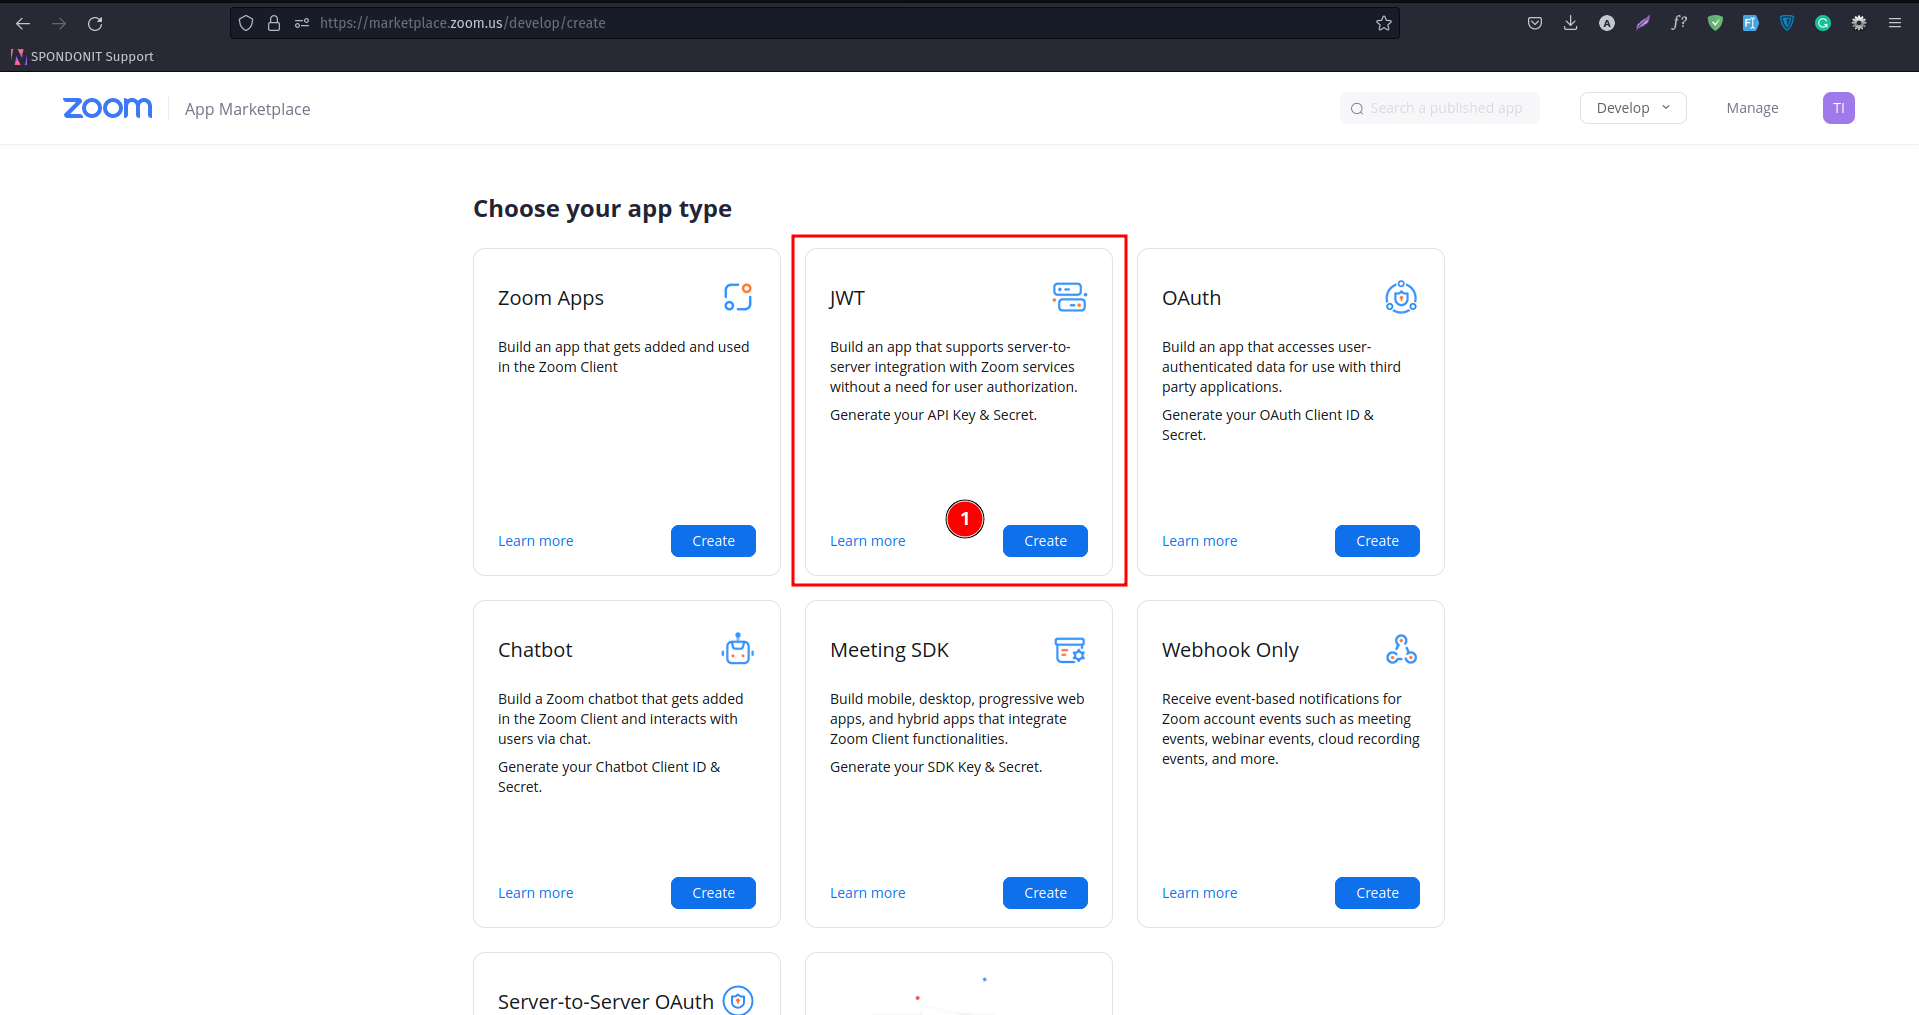Learn more about JWT

tap(868, 541)
